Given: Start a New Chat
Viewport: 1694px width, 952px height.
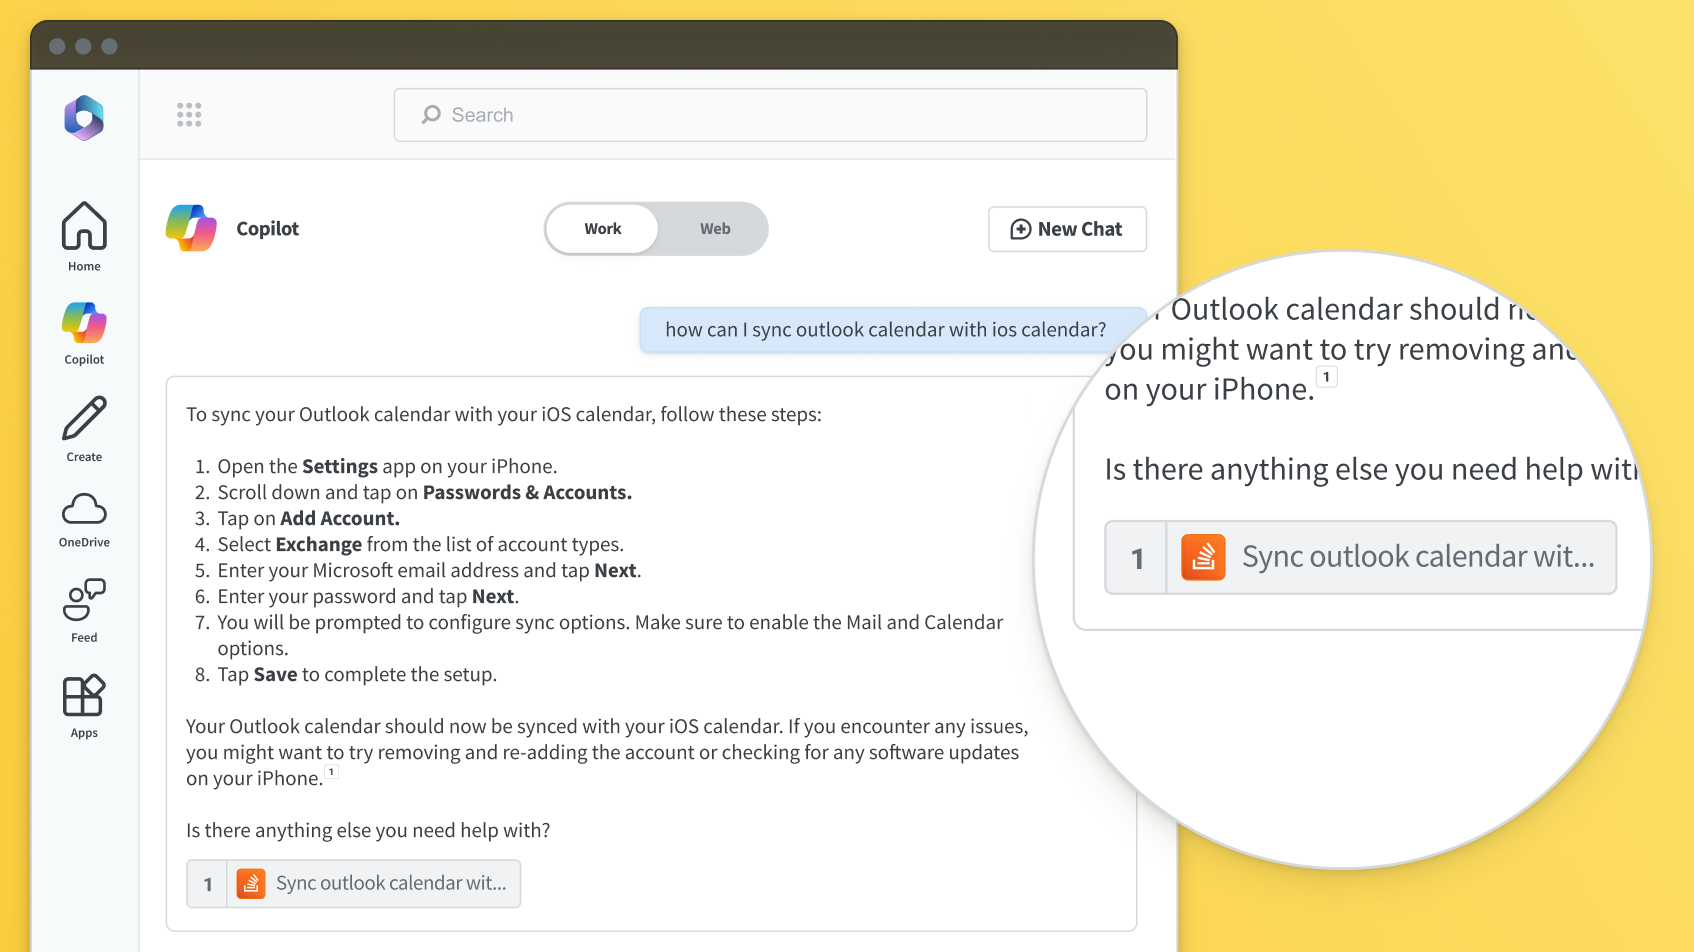Looking at the screenshot, I should pyautogui.click(x=1067, y=229).
